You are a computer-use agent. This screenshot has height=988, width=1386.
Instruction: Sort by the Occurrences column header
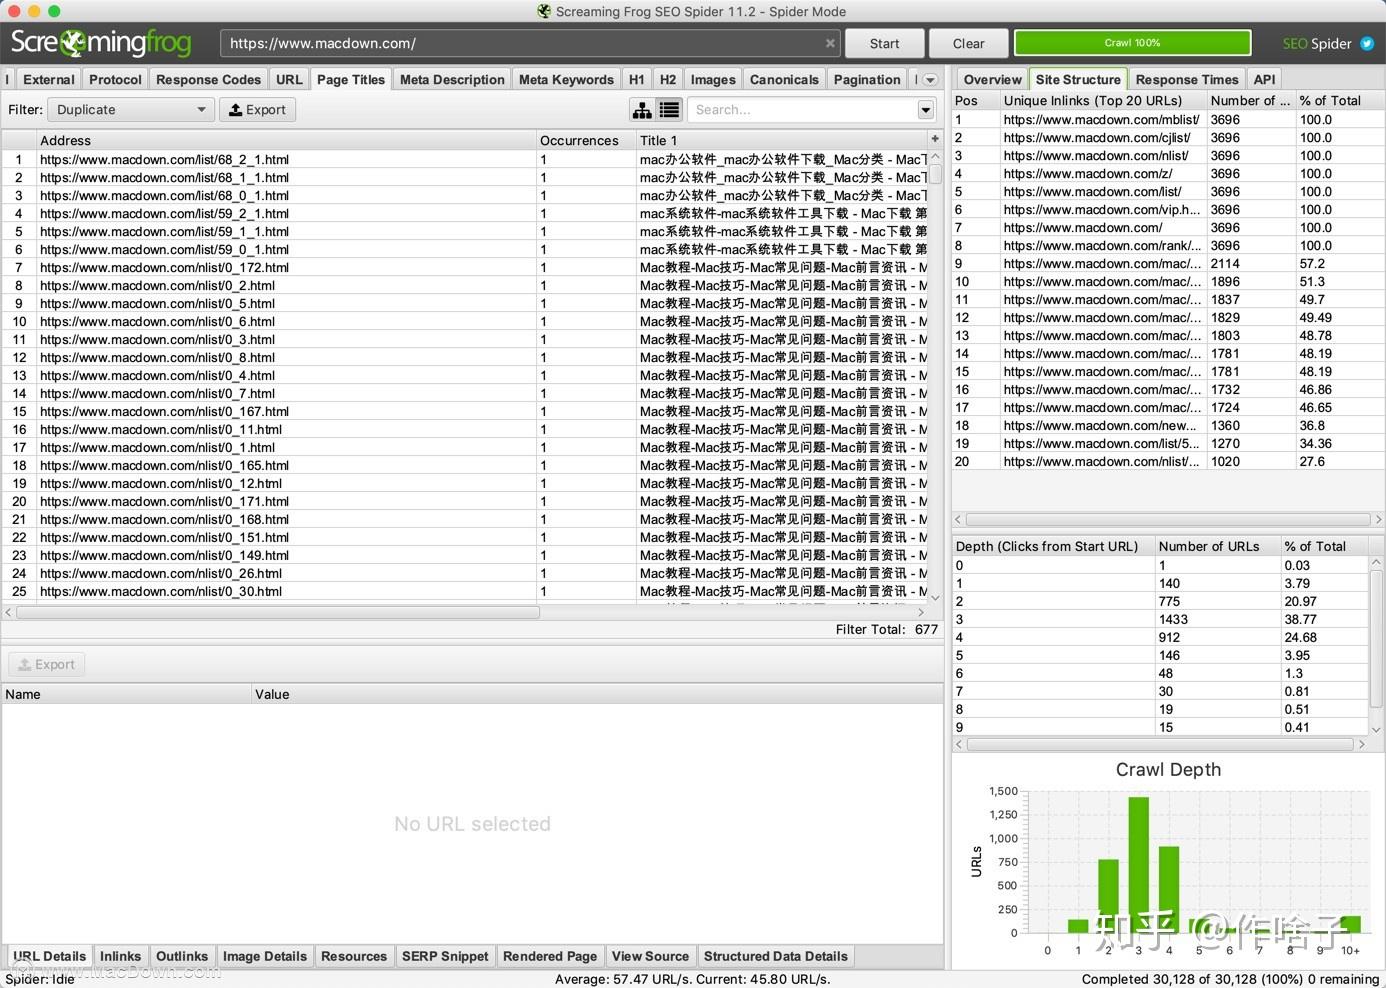[586, 140]
